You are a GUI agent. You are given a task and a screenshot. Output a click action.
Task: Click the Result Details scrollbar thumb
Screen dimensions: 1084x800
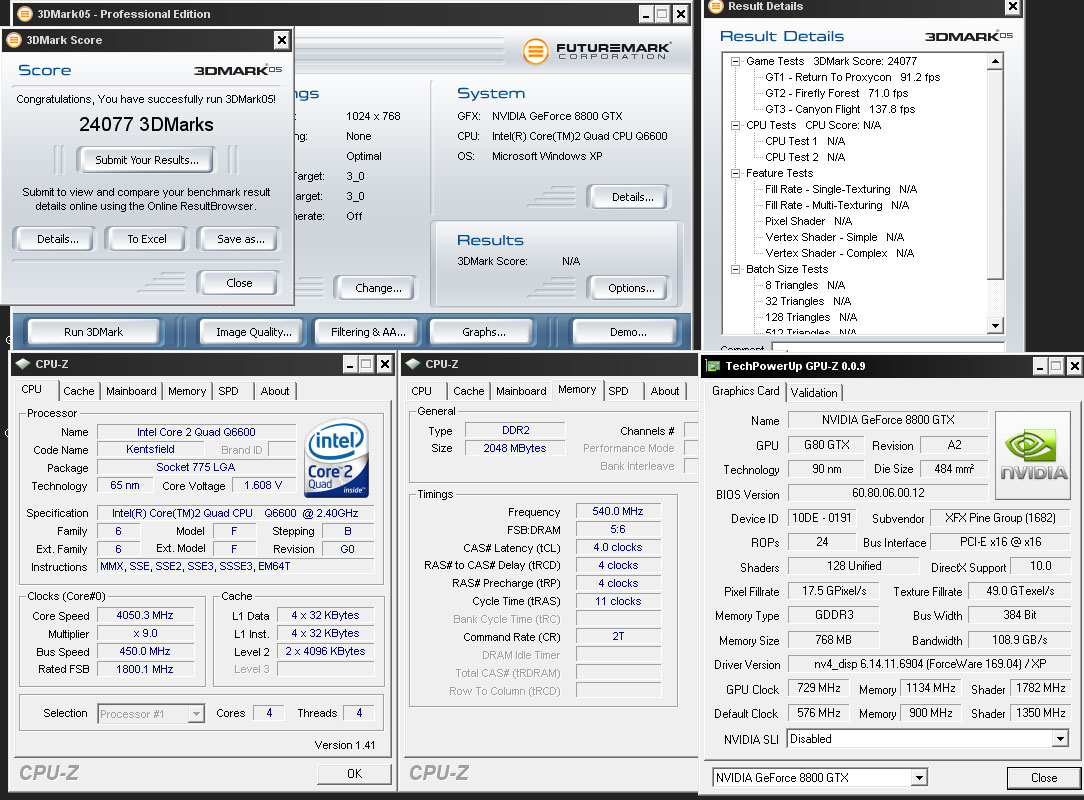[x=995, y=173]
